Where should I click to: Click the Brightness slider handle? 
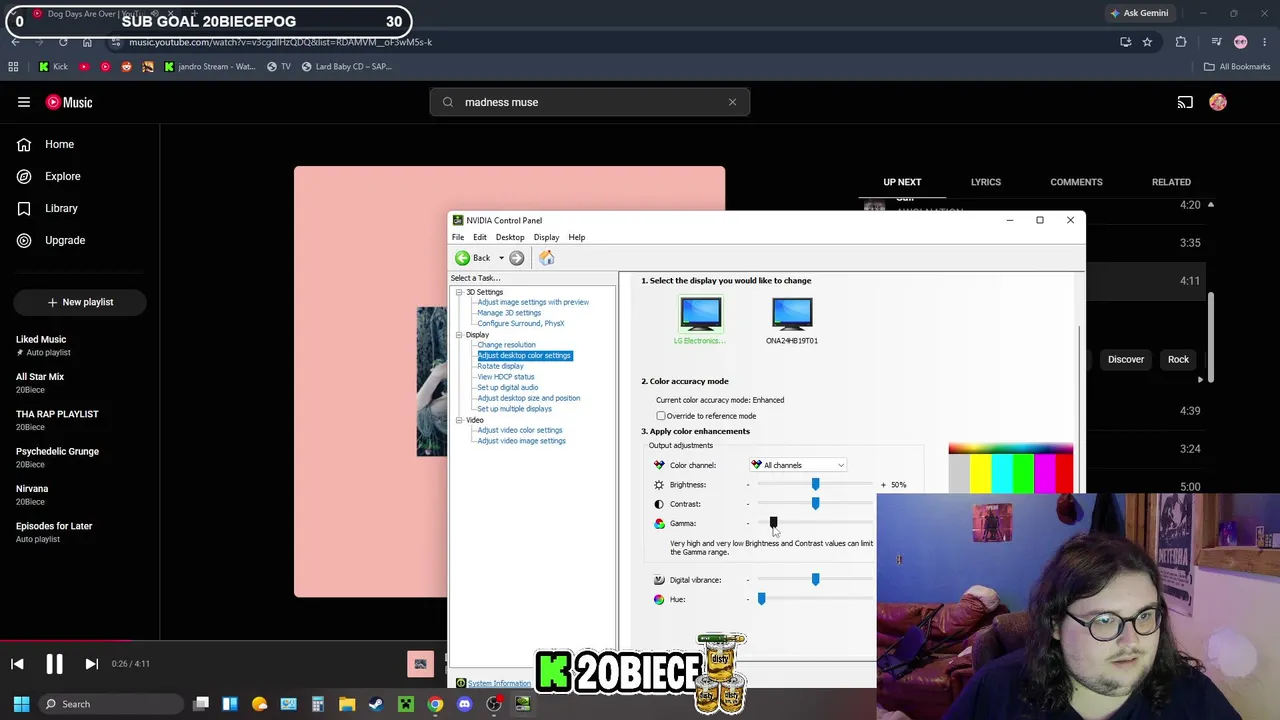pos(815,484)
